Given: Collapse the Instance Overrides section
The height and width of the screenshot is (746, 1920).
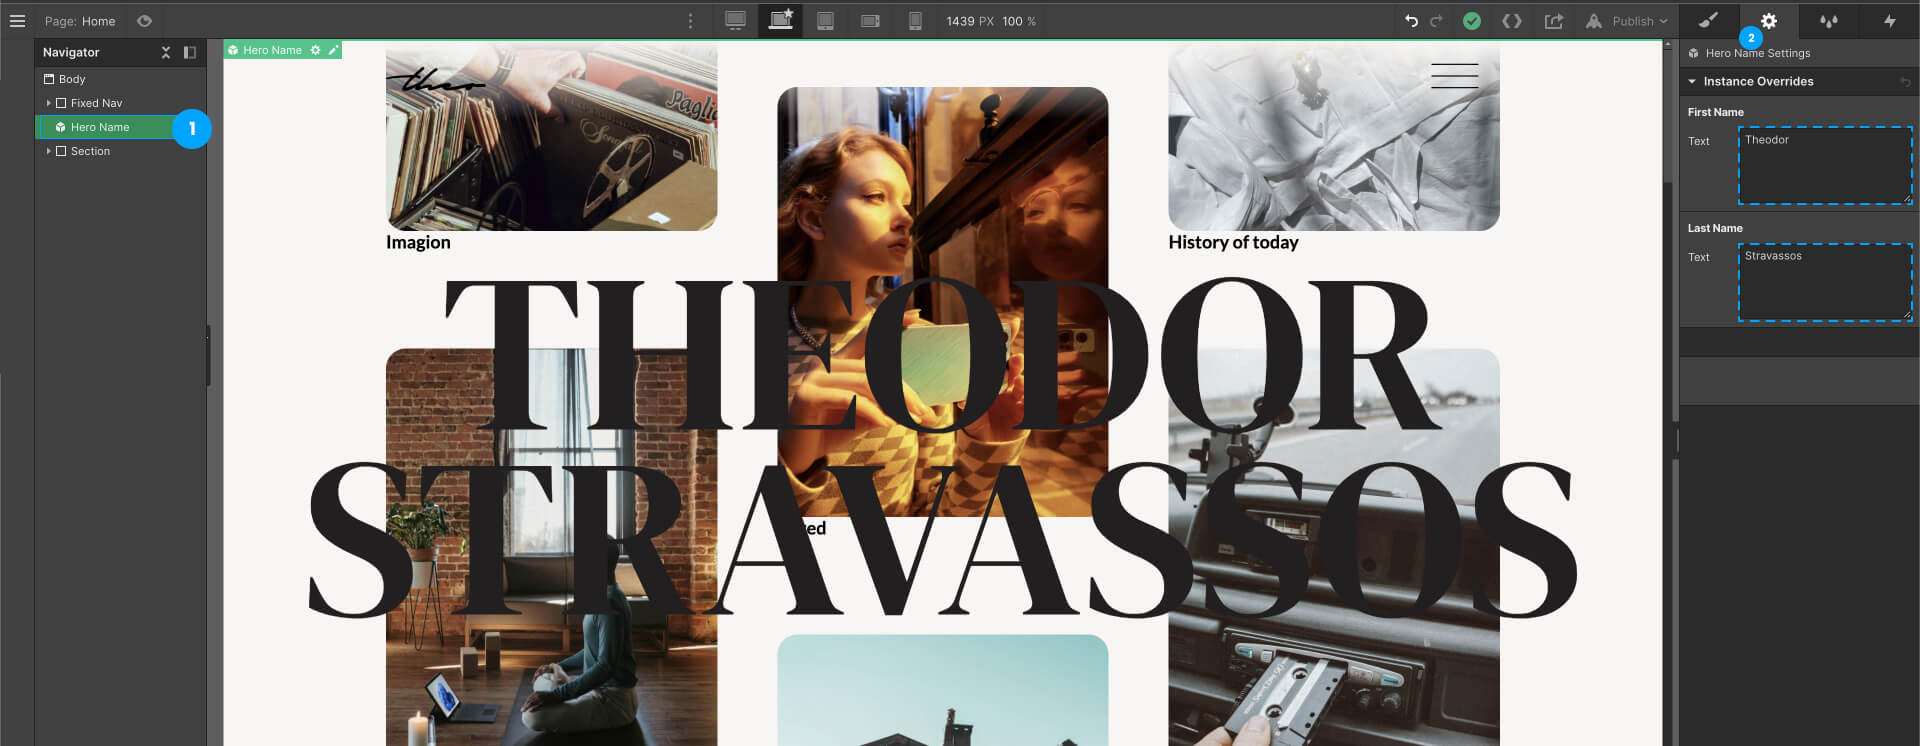Looking at the screenshot, I should click(1692, 81).
